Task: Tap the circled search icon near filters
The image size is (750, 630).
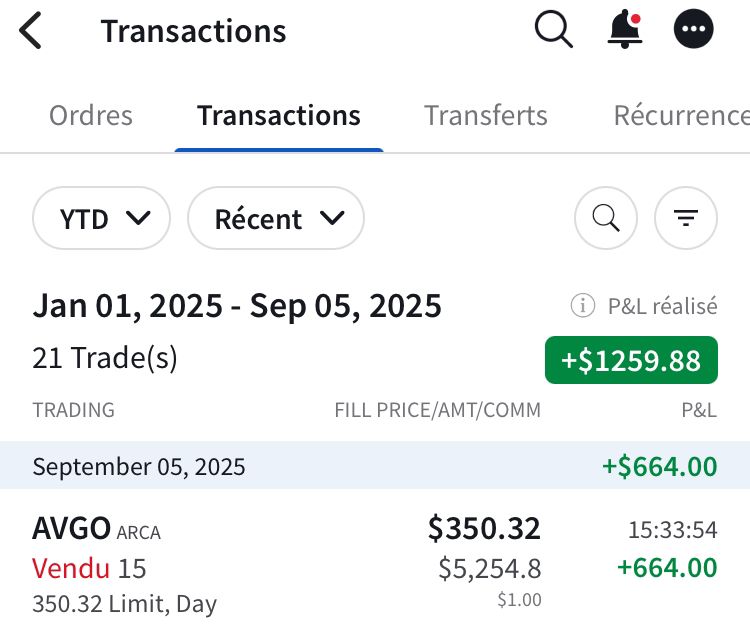Action: [606, 217]
